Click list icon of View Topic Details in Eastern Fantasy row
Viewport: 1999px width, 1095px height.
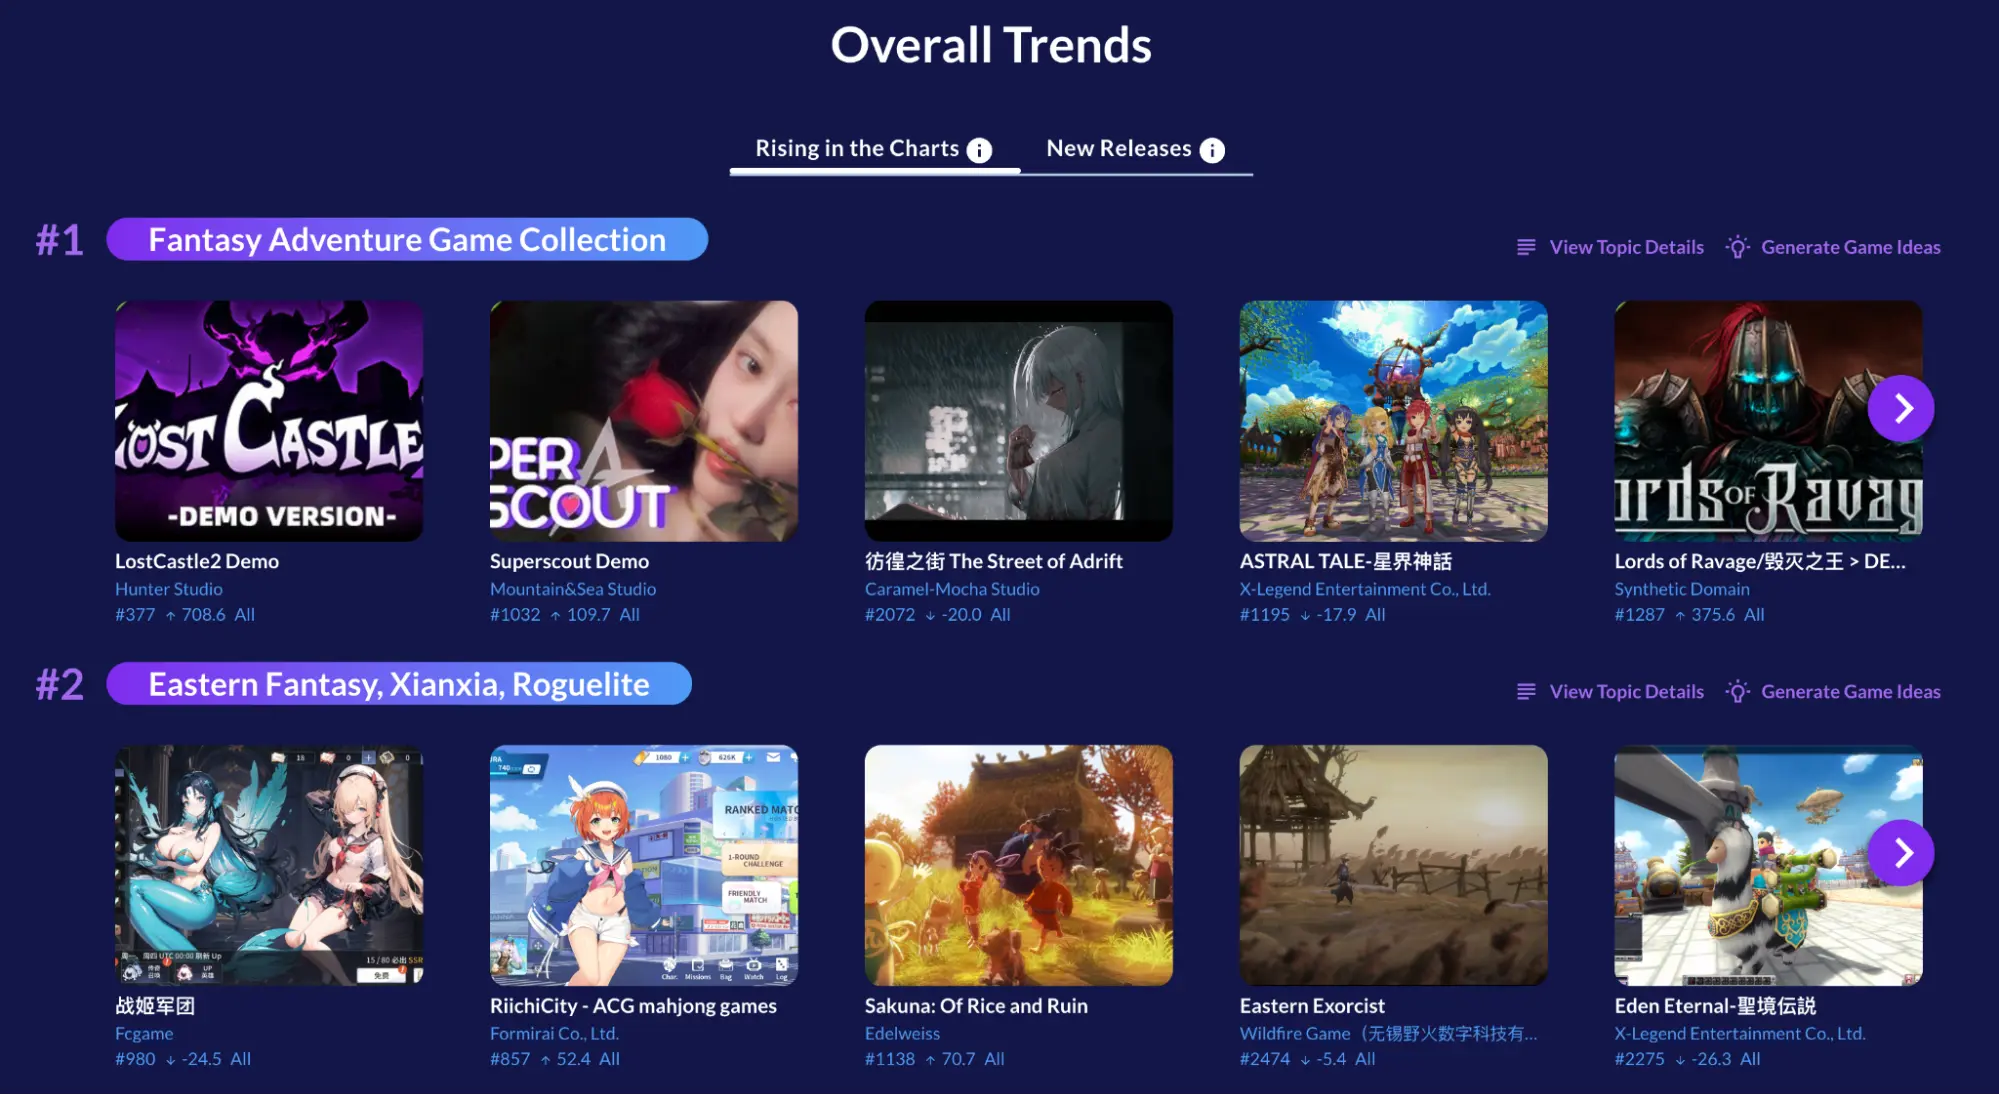point(1526,691)
